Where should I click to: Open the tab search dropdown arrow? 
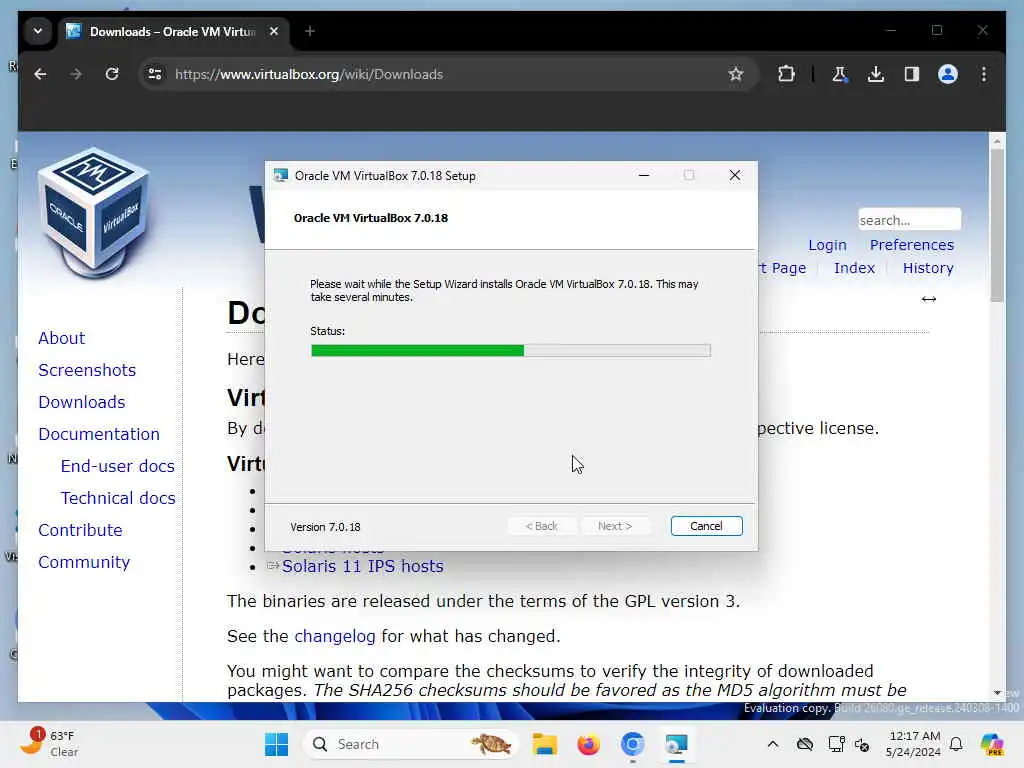38,31
